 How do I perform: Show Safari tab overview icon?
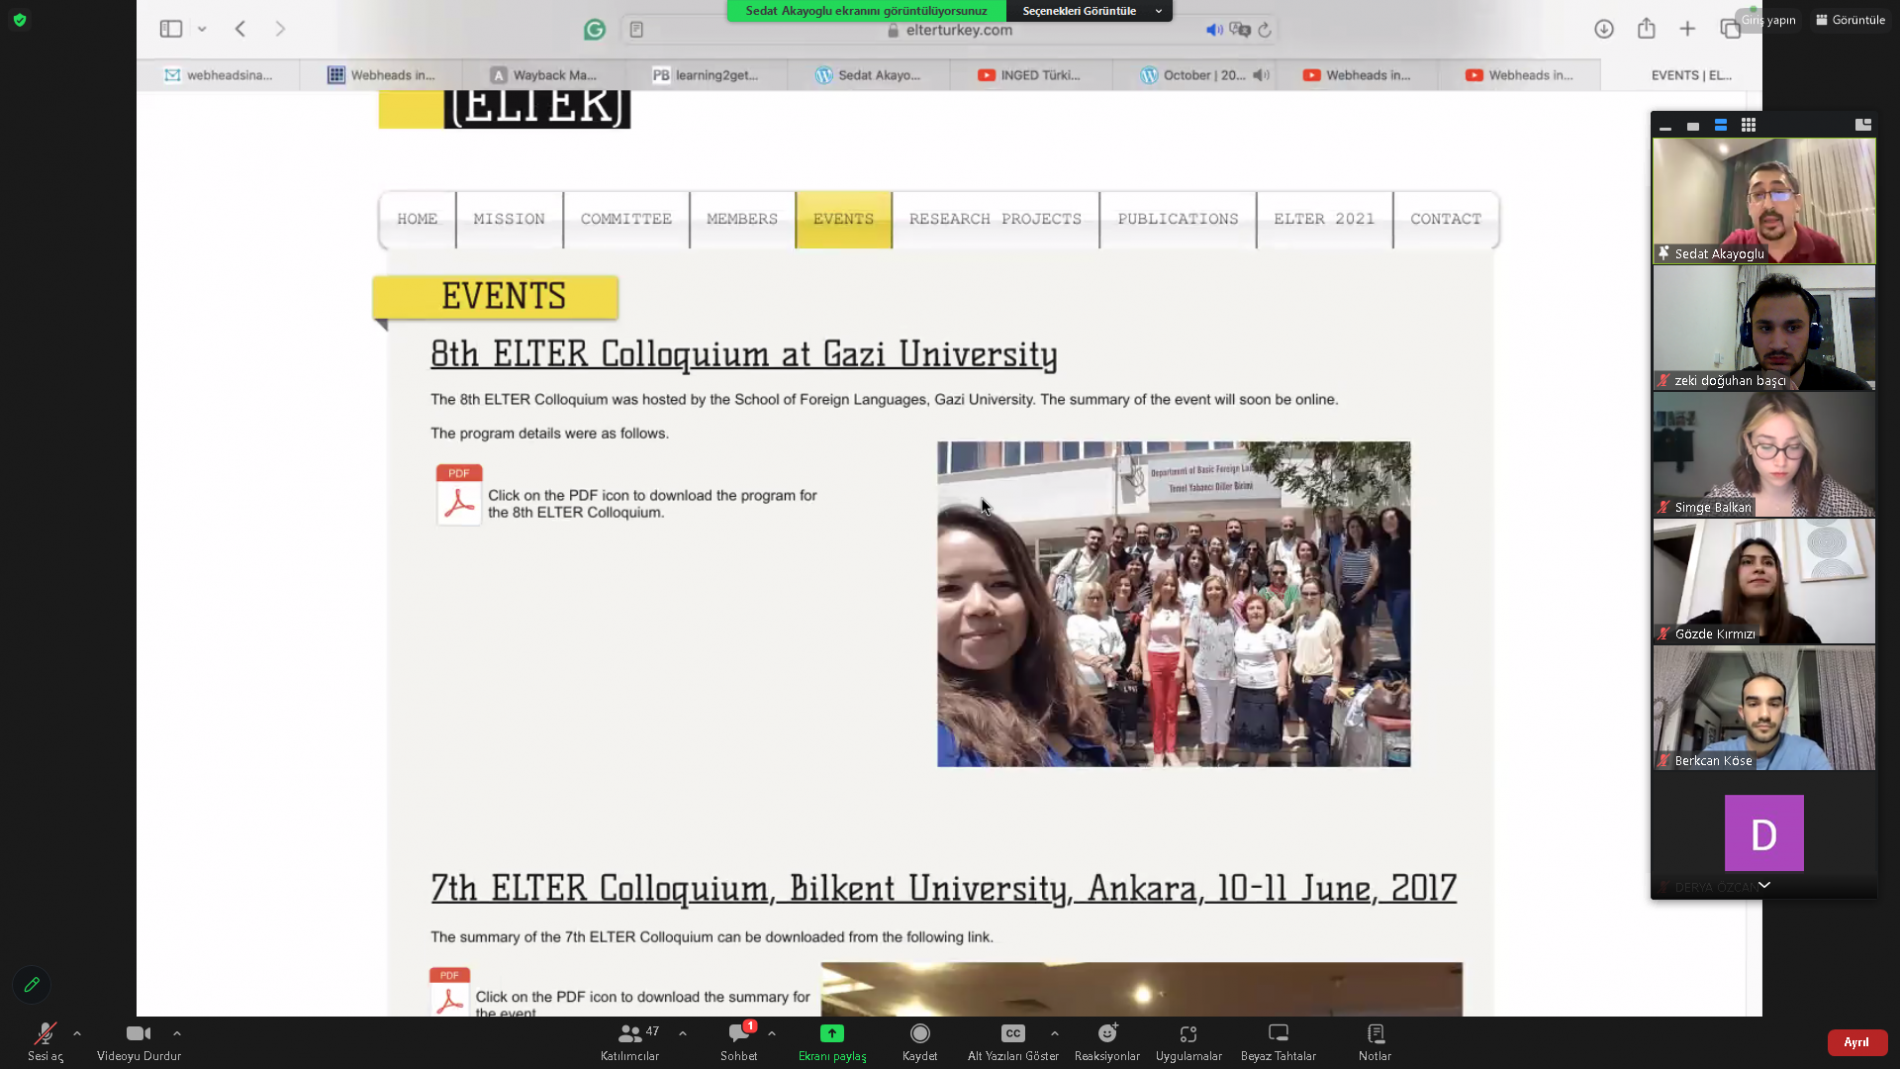coord(1730,29)
